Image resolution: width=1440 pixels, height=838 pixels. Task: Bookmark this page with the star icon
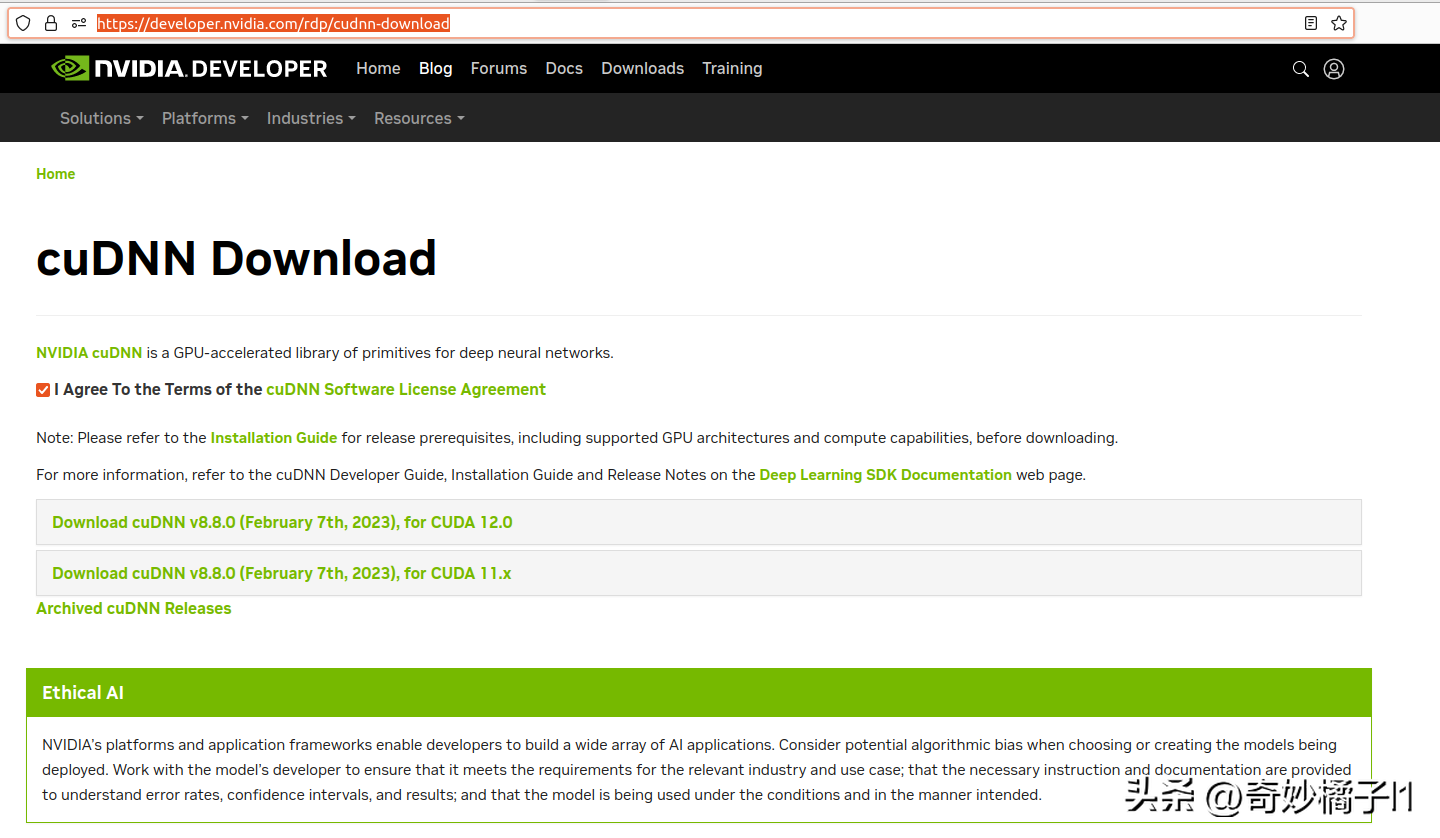[x=1339, y=23]
